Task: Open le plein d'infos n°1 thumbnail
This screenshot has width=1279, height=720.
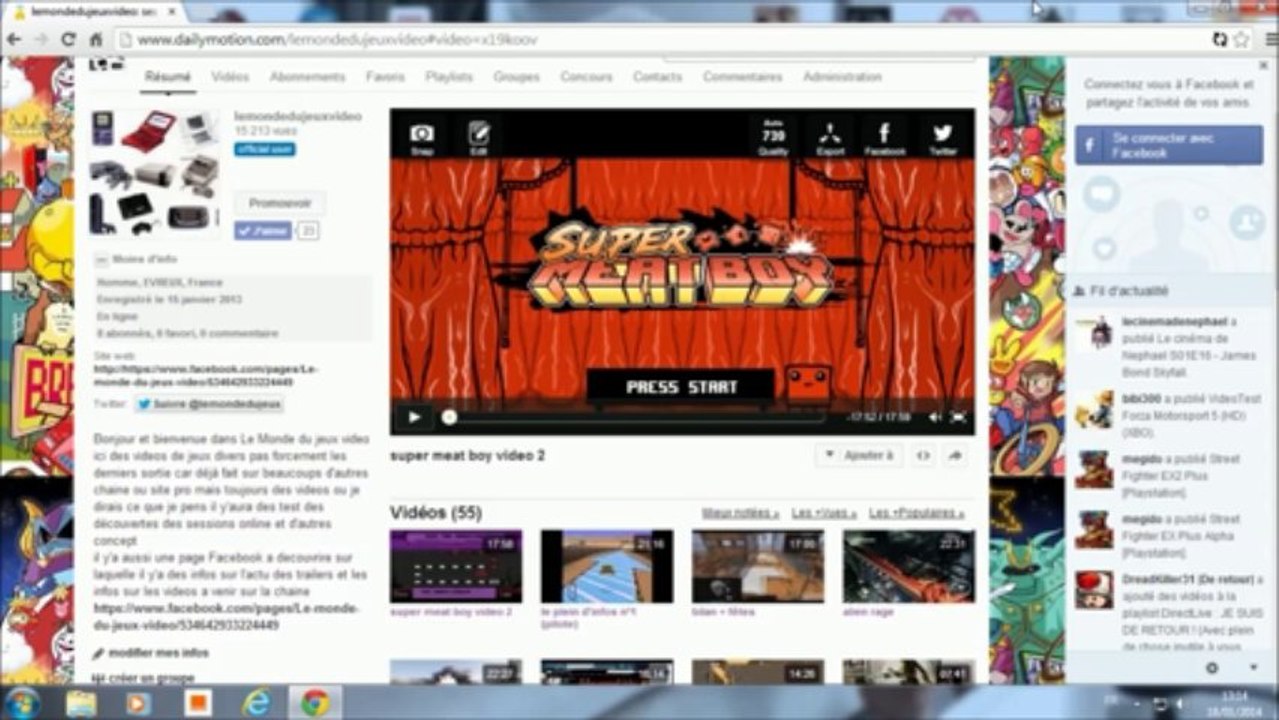Action: coord(607,566)
